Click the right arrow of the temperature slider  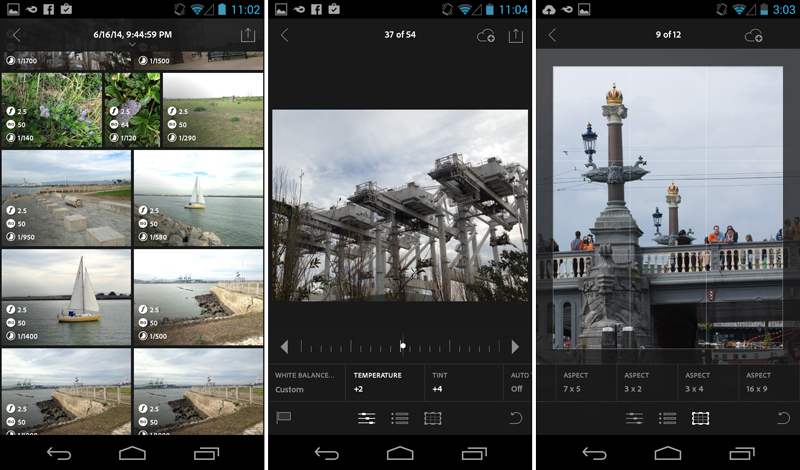[x=515, y=346]
